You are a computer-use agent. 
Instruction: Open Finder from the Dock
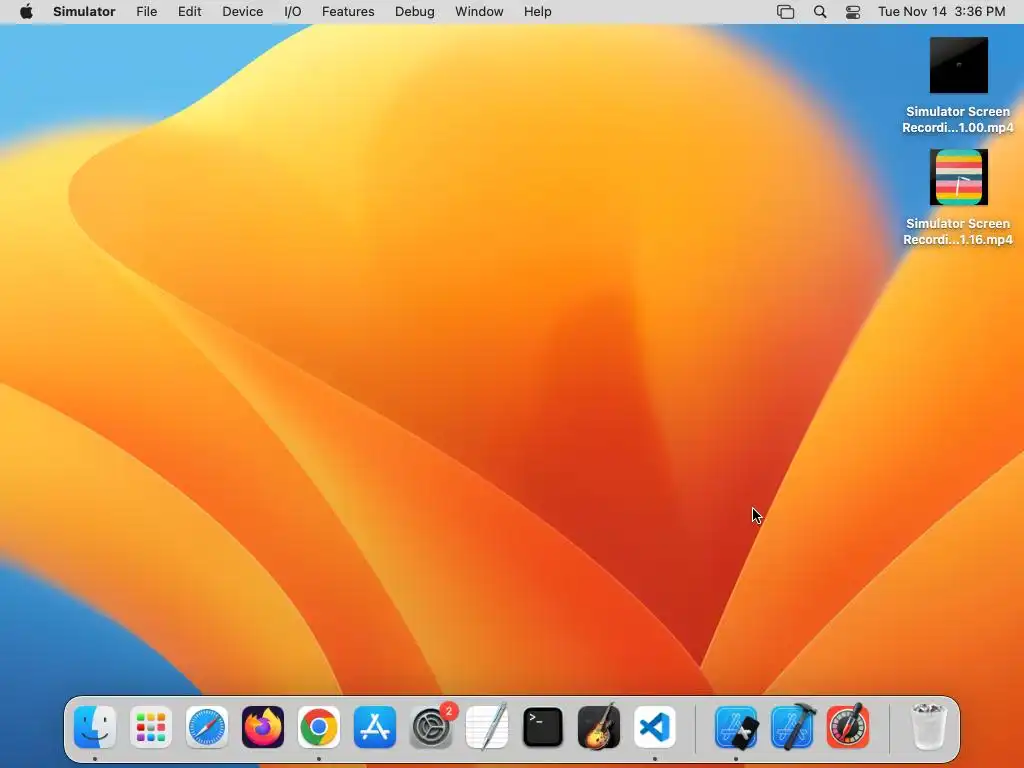coord(95,727)
